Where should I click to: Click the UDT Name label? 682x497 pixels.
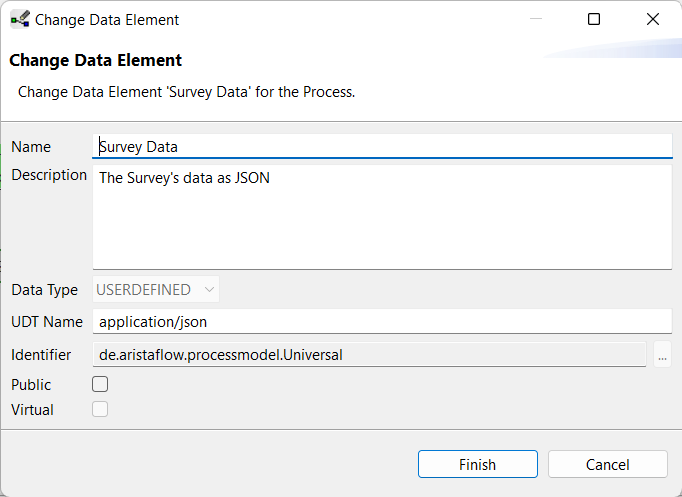click(47, 322)
